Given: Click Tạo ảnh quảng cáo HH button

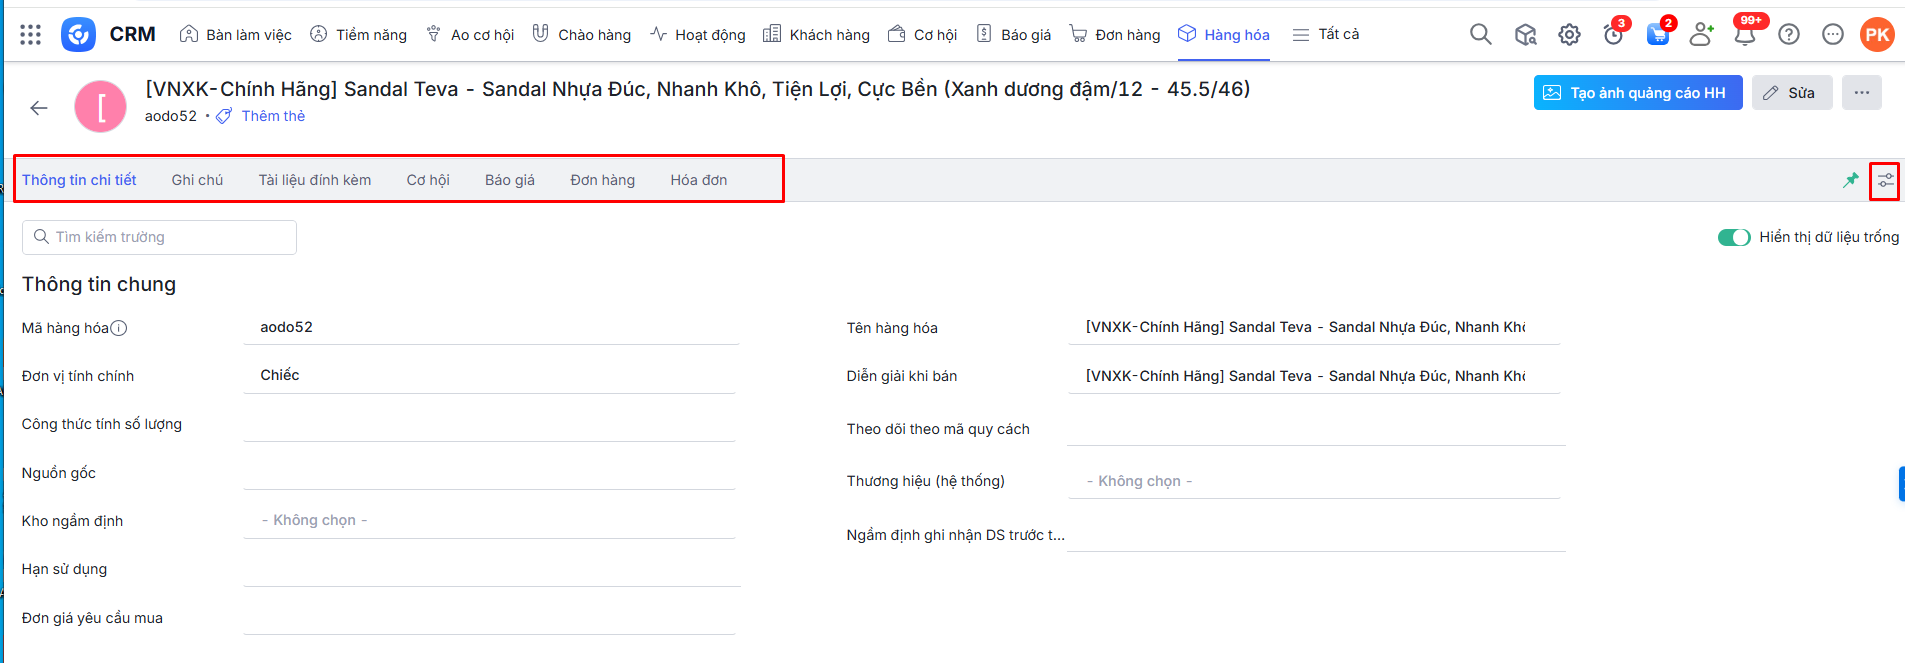Looking at the screenshot, I should [1637, 93].
